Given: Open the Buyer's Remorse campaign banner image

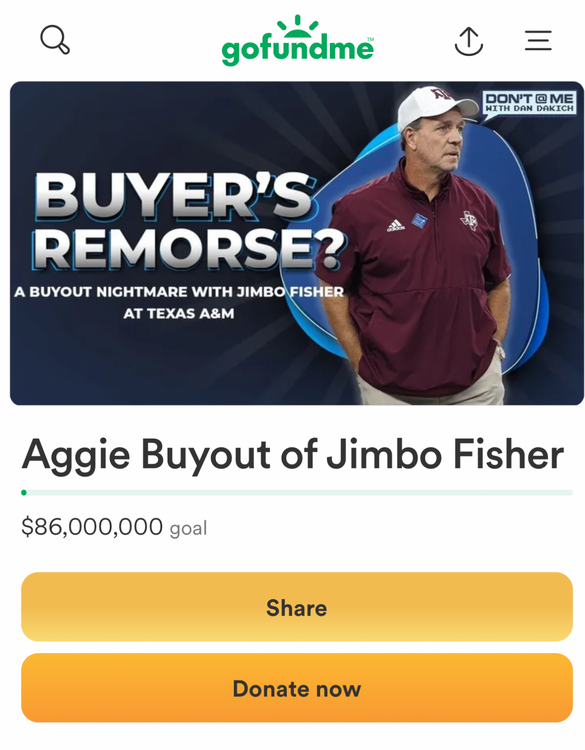Looking at the screenshot, I should (297, 243).
